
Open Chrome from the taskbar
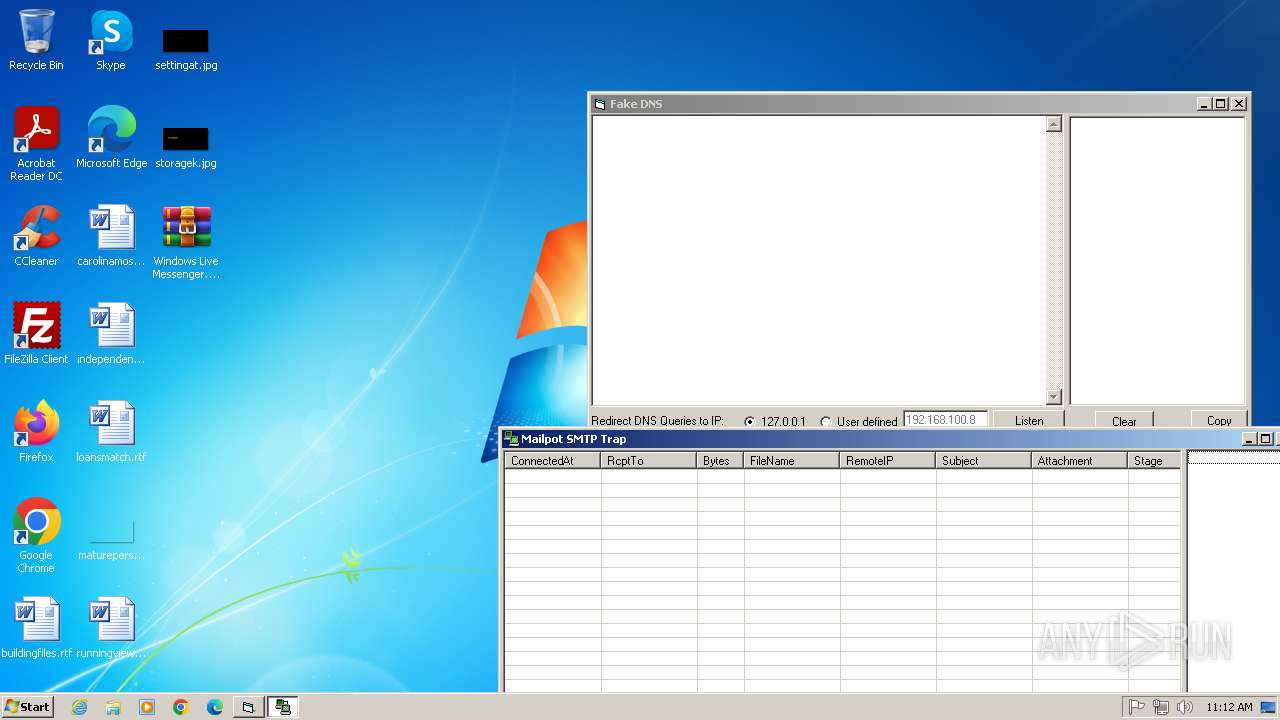click(x=181, y=707)
